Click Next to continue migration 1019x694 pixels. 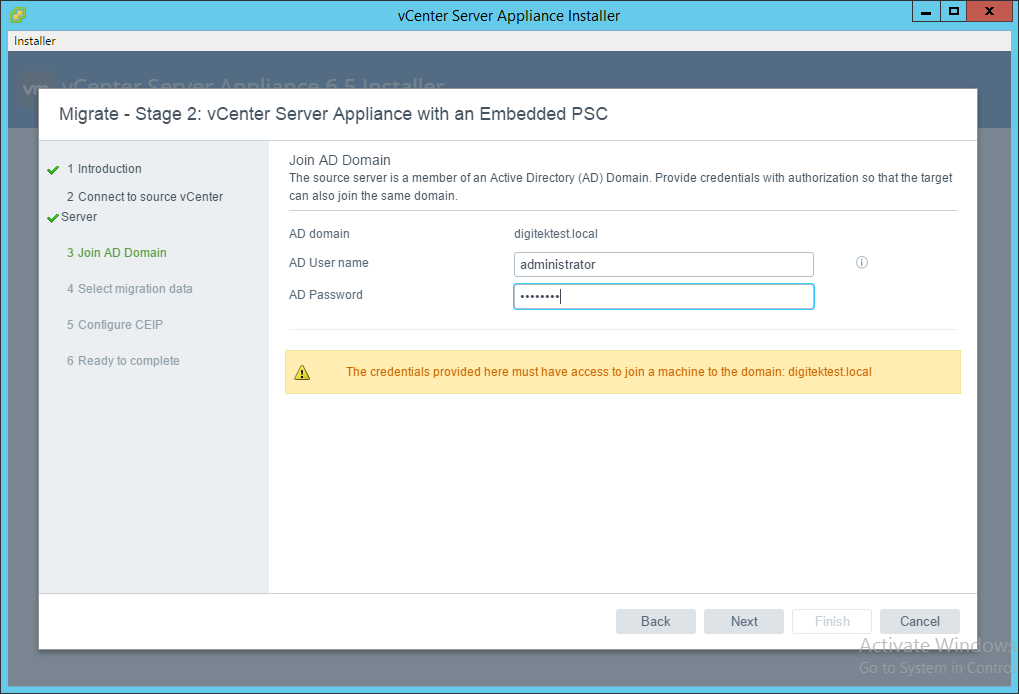tap(744, 621)
